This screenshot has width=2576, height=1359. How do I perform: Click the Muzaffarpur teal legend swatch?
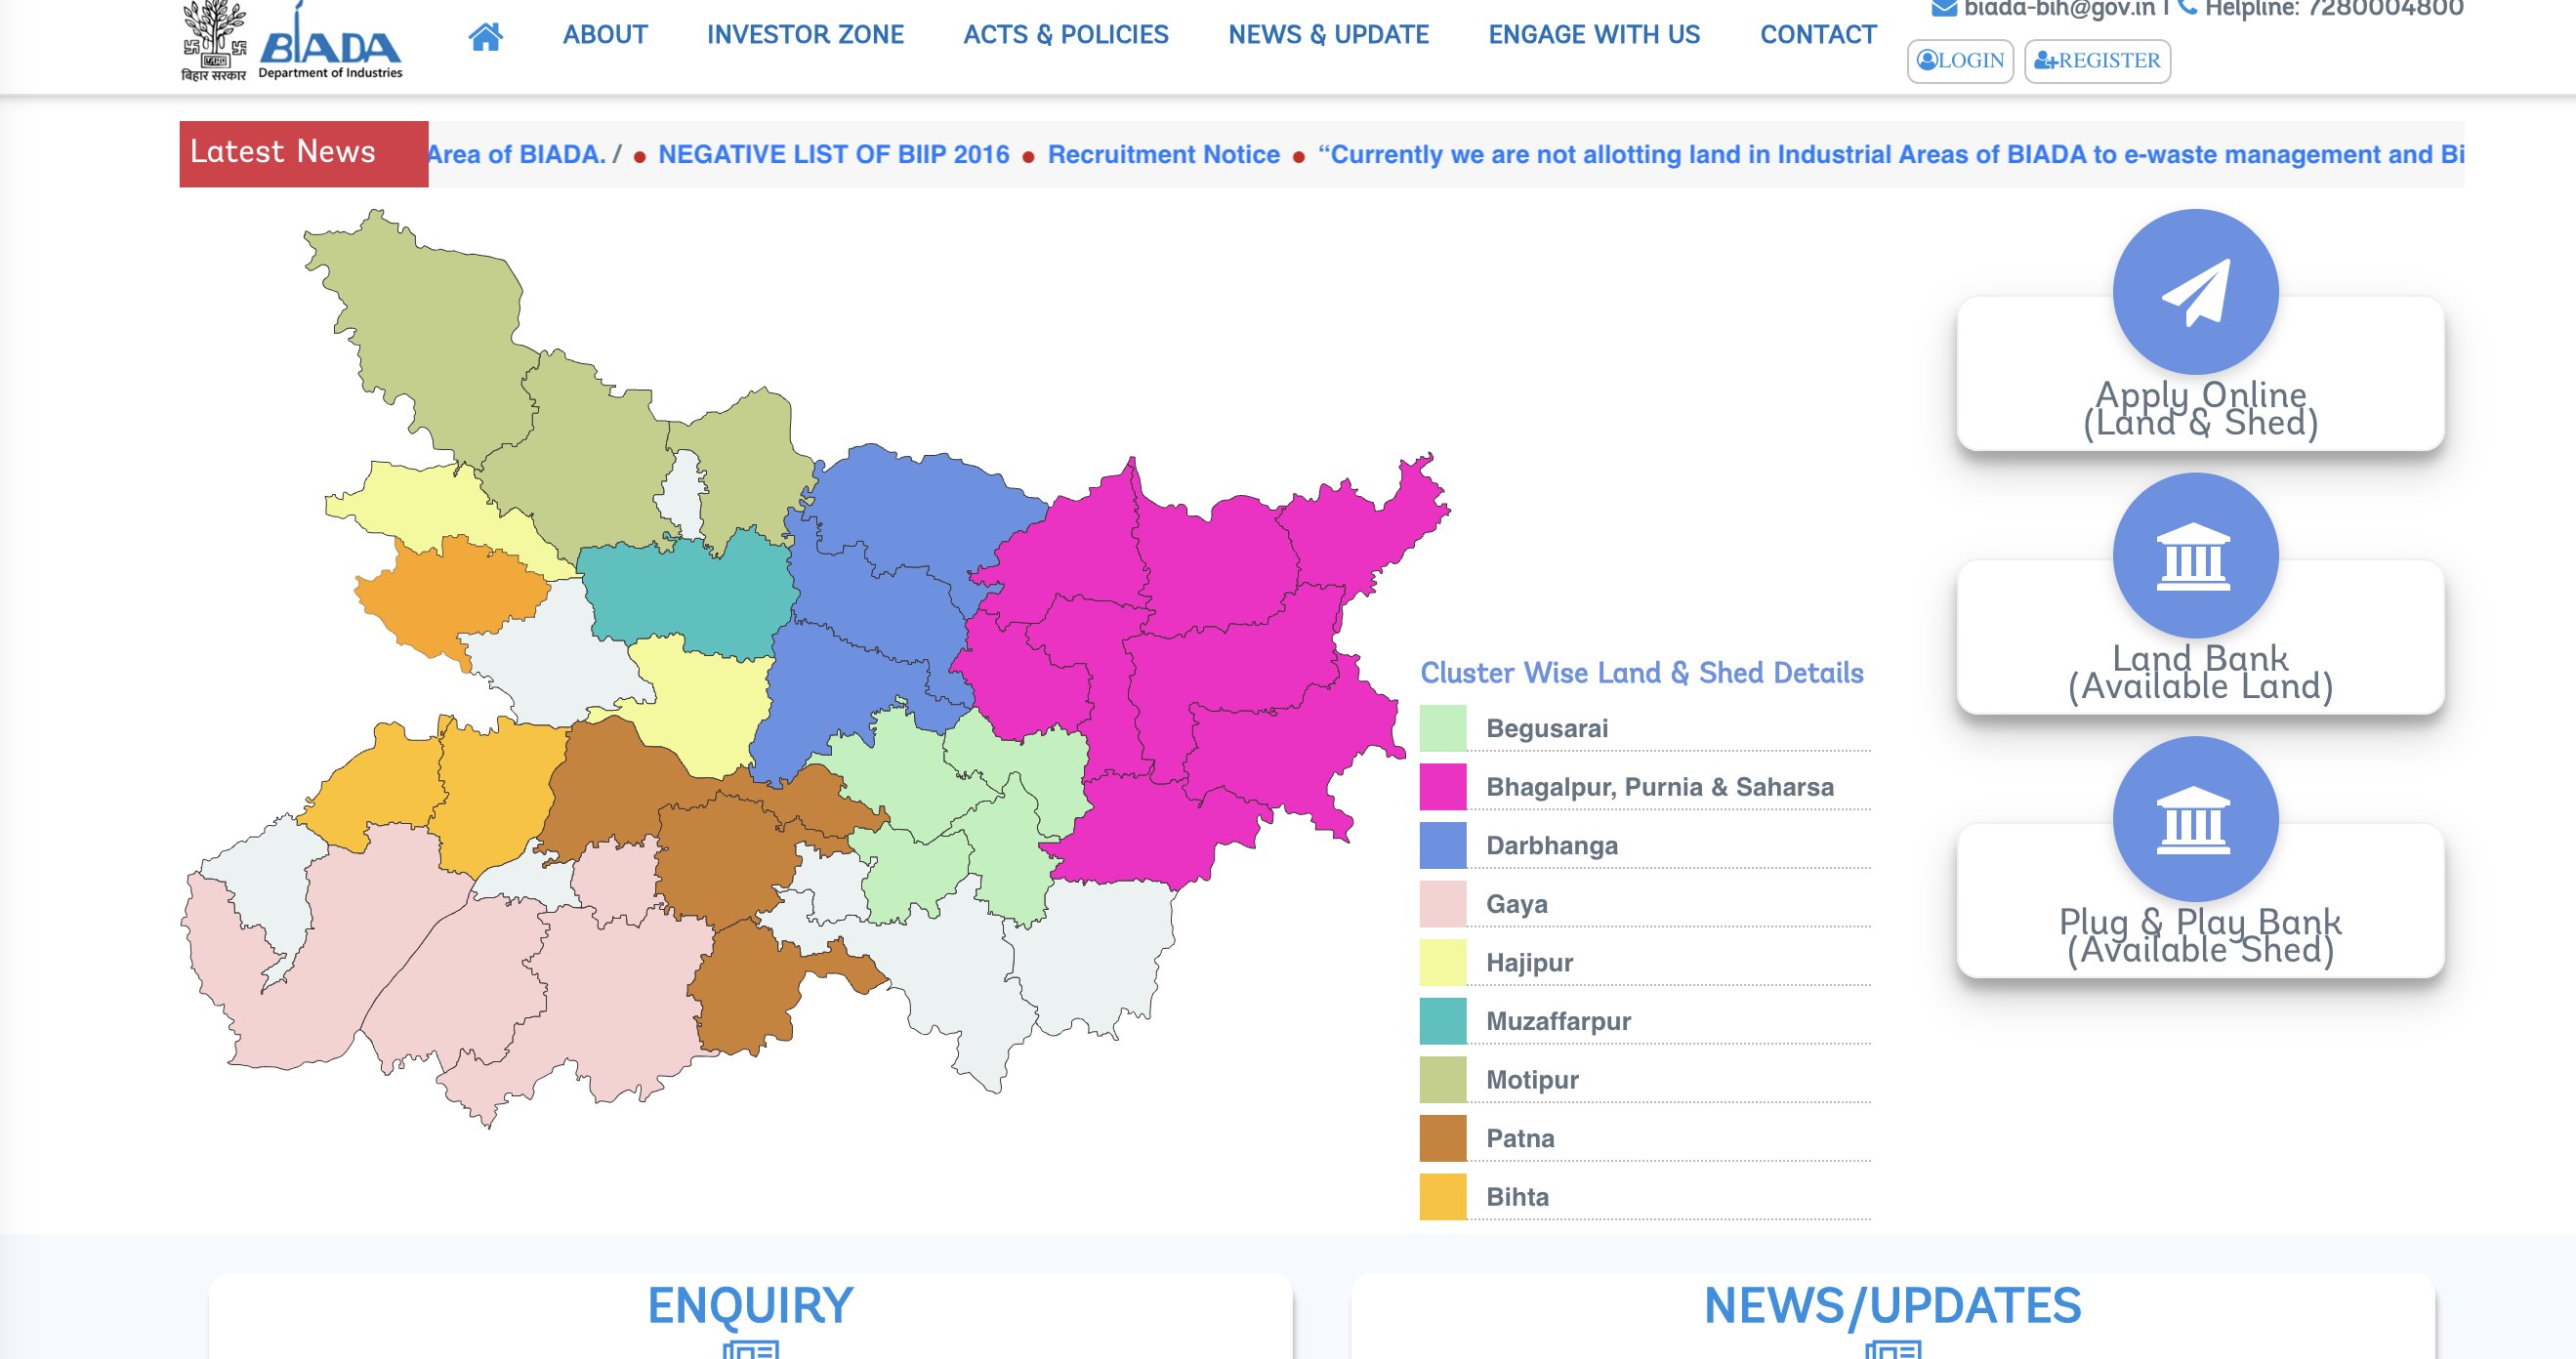pyautogui.click(x=1443, y=1021)
